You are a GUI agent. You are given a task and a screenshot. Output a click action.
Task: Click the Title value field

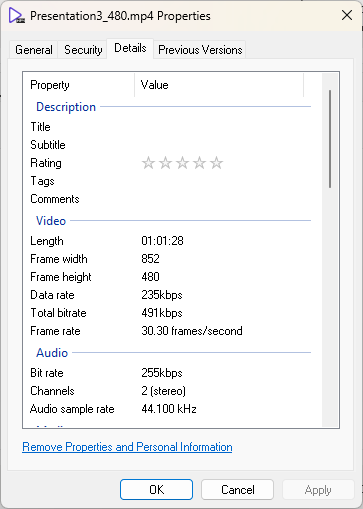[223, 127]
